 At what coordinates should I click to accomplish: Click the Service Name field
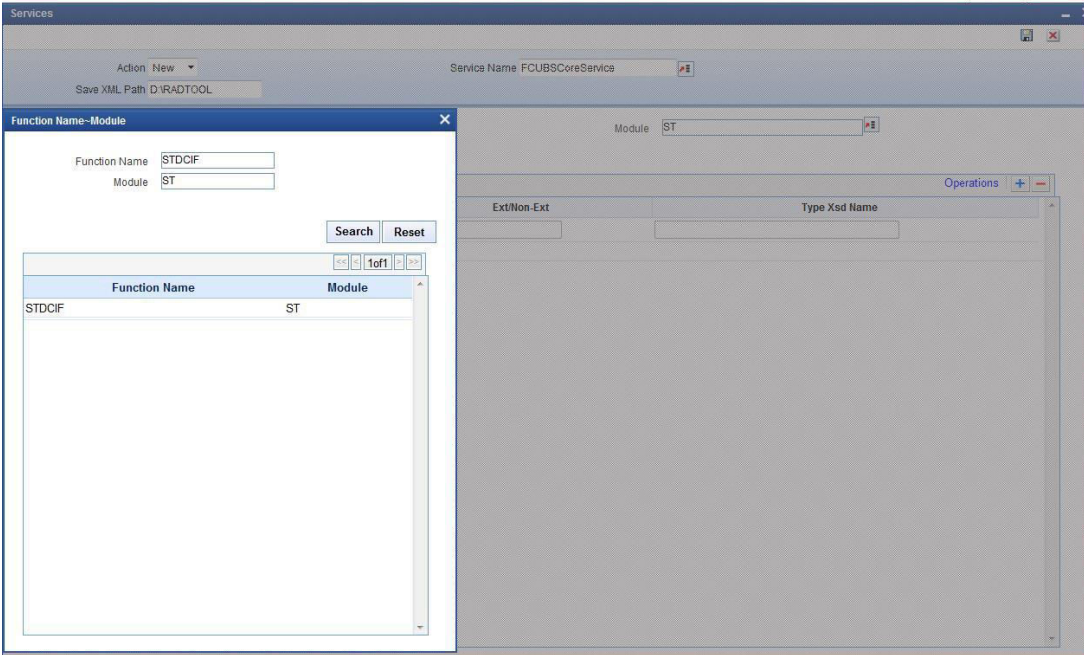[598, 68]
